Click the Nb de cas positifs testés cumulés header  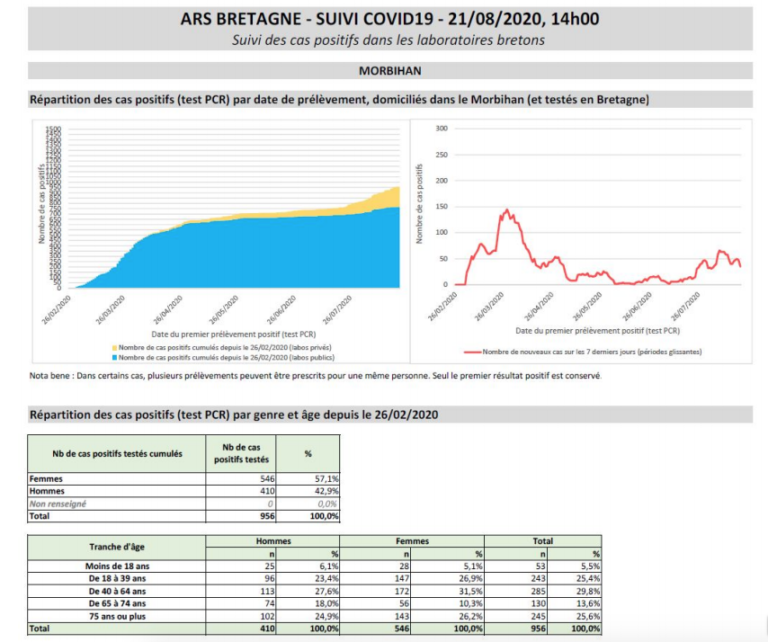point(116,453)
